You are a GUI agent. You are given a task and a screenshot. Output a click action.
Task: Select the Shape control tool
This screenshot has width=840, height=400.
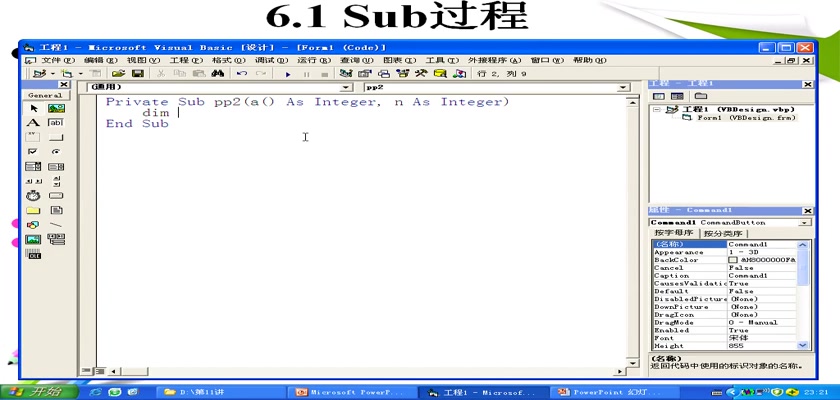[x=34, y=225]
